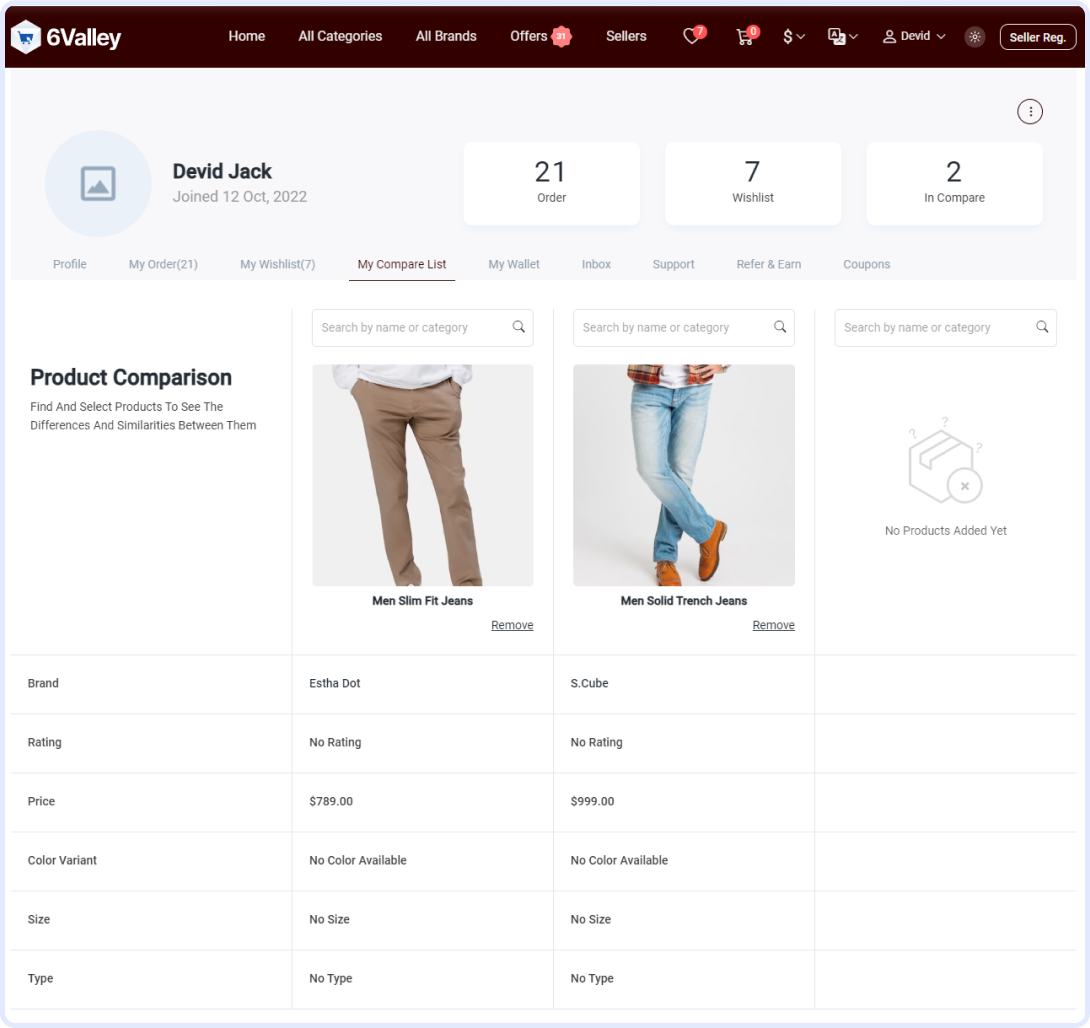Image resolution: width=1090 pixels, height=1028 pixels.
Task: Click search icon in the empty compare column
Action: (x=1042, y=327)
